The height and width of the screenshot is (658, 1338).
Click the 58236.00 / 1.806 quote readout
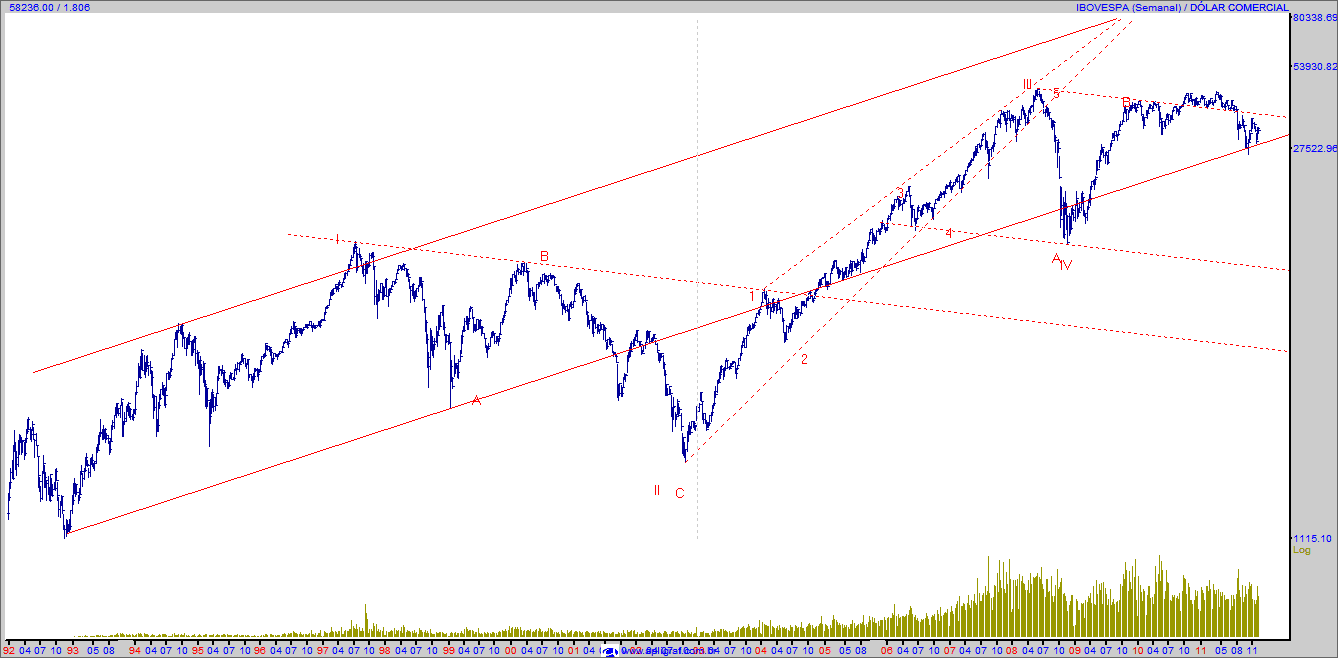(48, 7)
